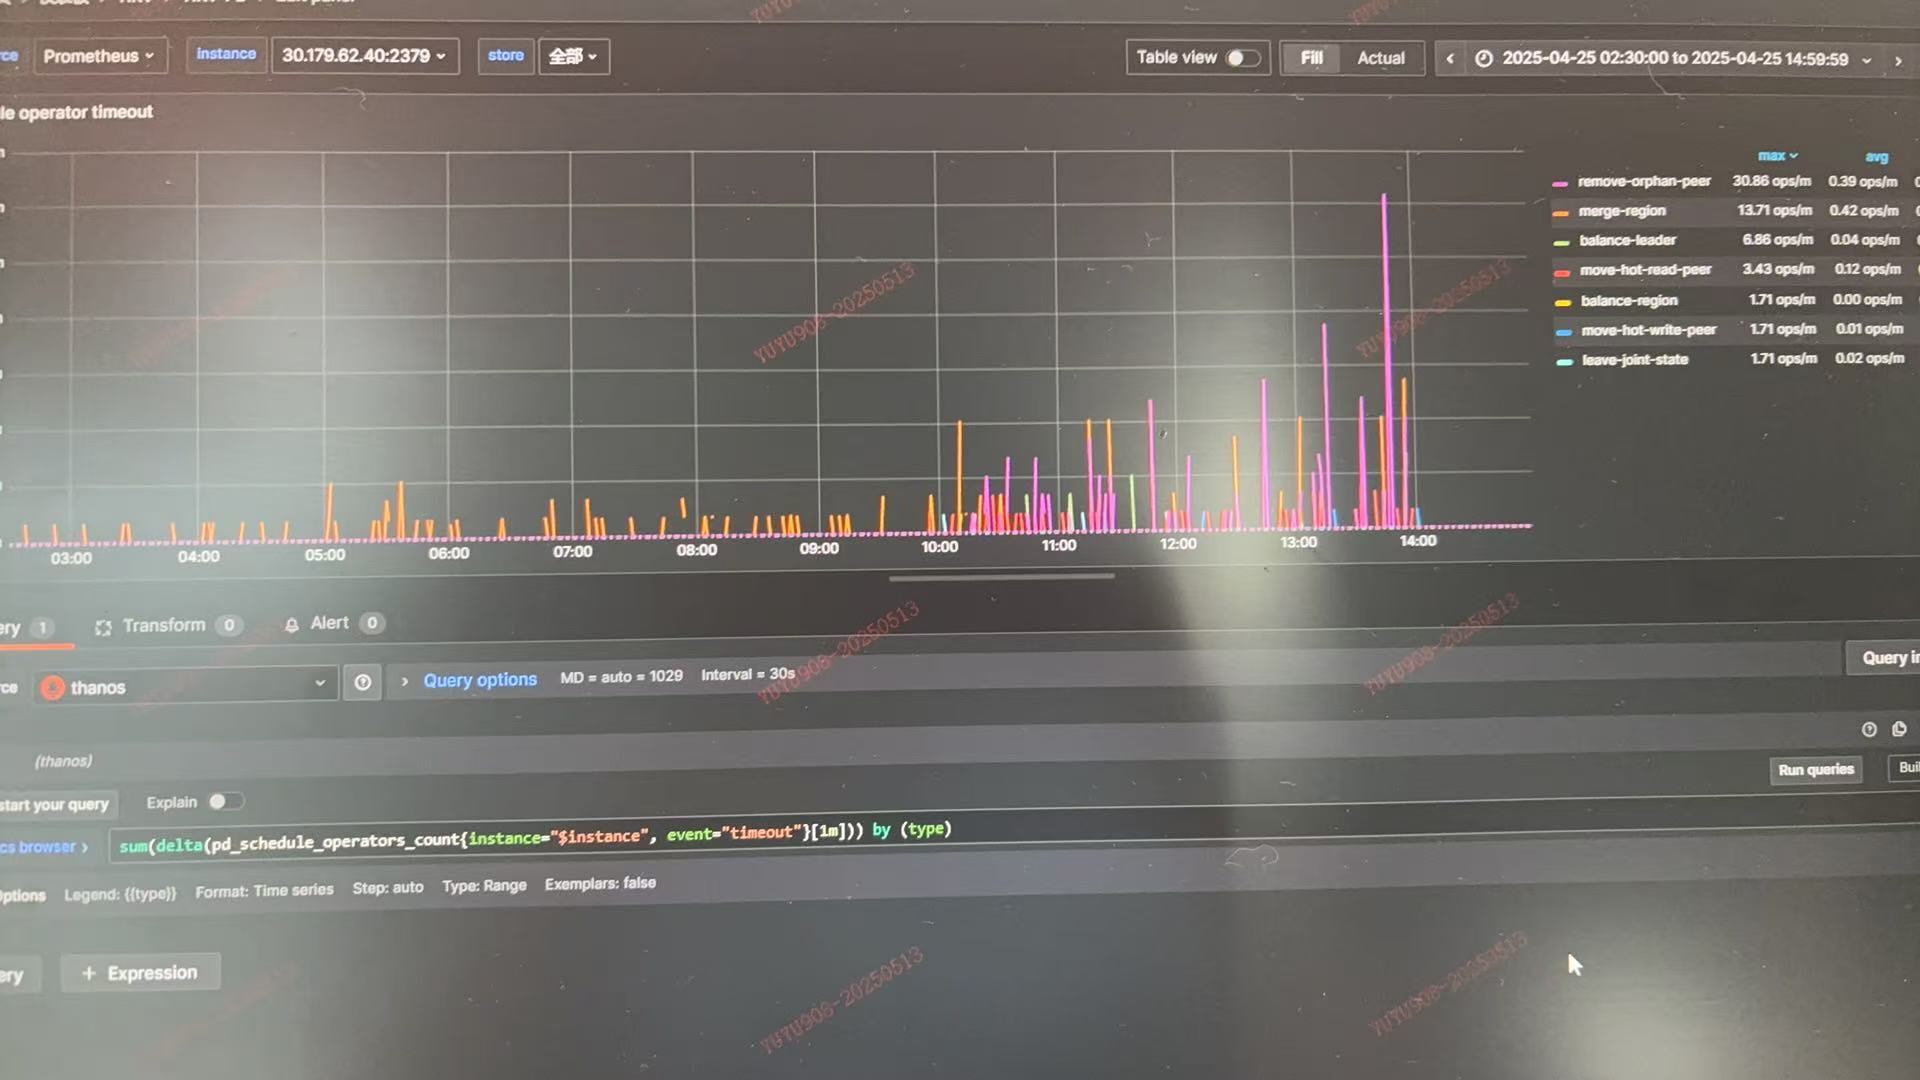
Task: Click the data source help icon beside thanos
Action: (362, 683)
